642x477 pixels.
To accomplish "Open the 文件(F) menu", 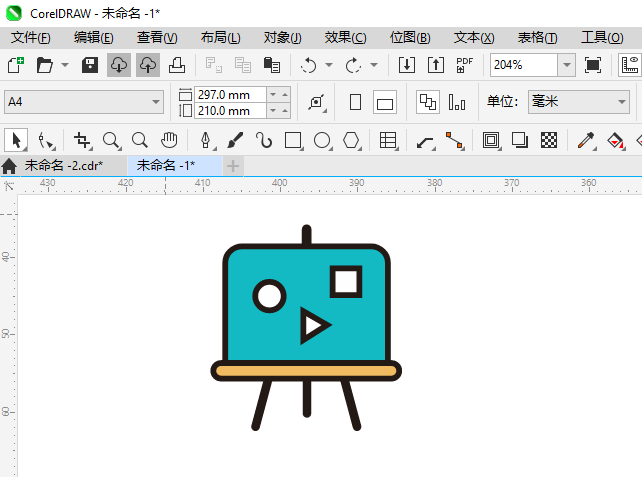I will tap(31, 38).
